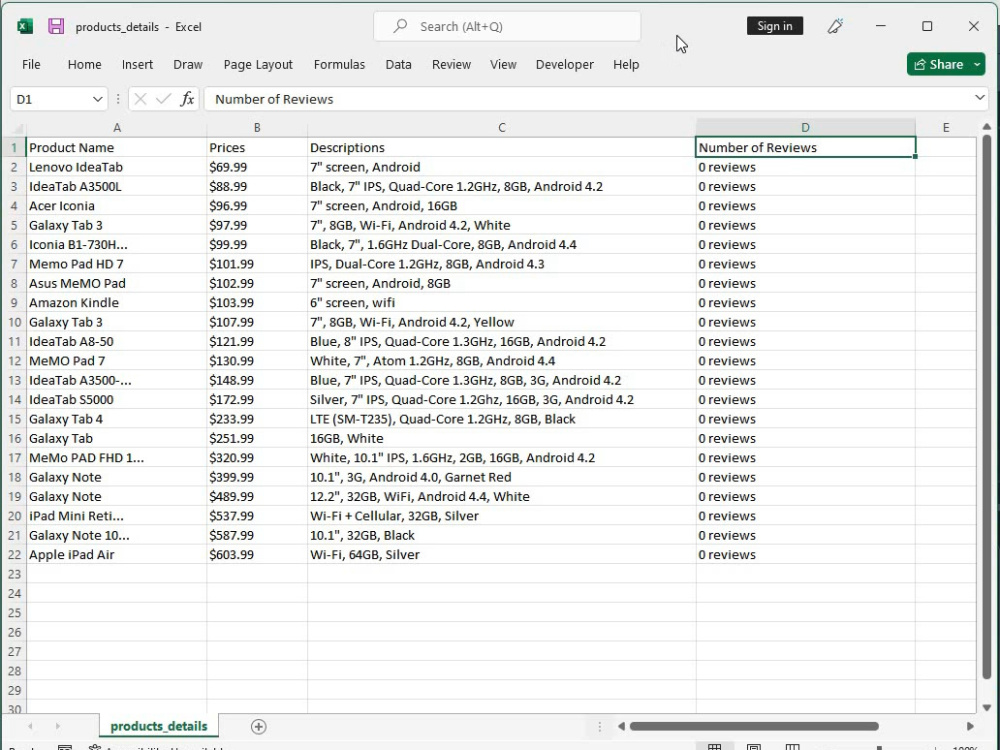1000x750 pixels.
Task: Select the $88.99 price cell
Action: [x=257, y=186]
